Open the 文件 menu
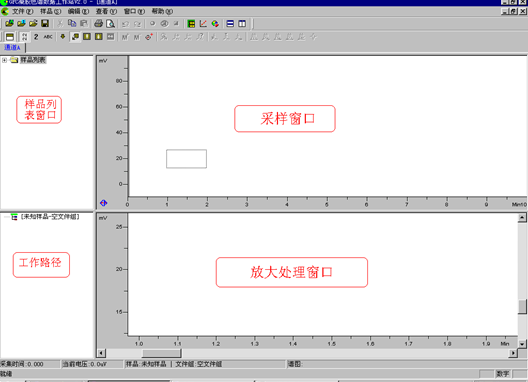This screenshot has height=382, width=528. (x=22, y=11)
